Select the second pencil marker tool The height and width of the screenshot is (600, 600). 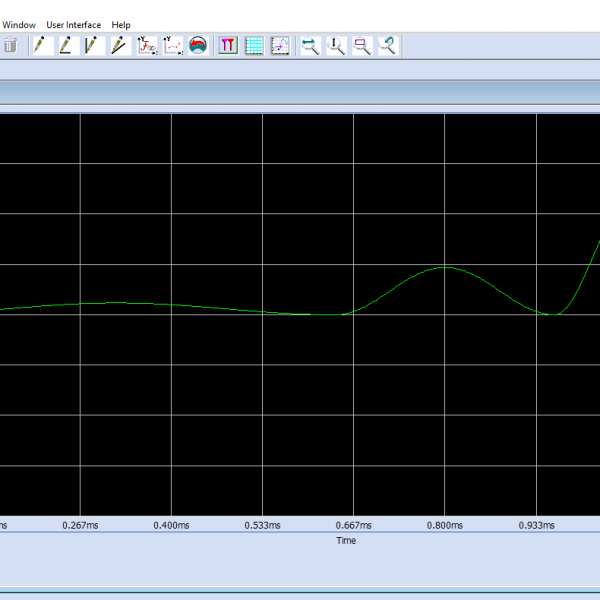[x=66, y=45]
